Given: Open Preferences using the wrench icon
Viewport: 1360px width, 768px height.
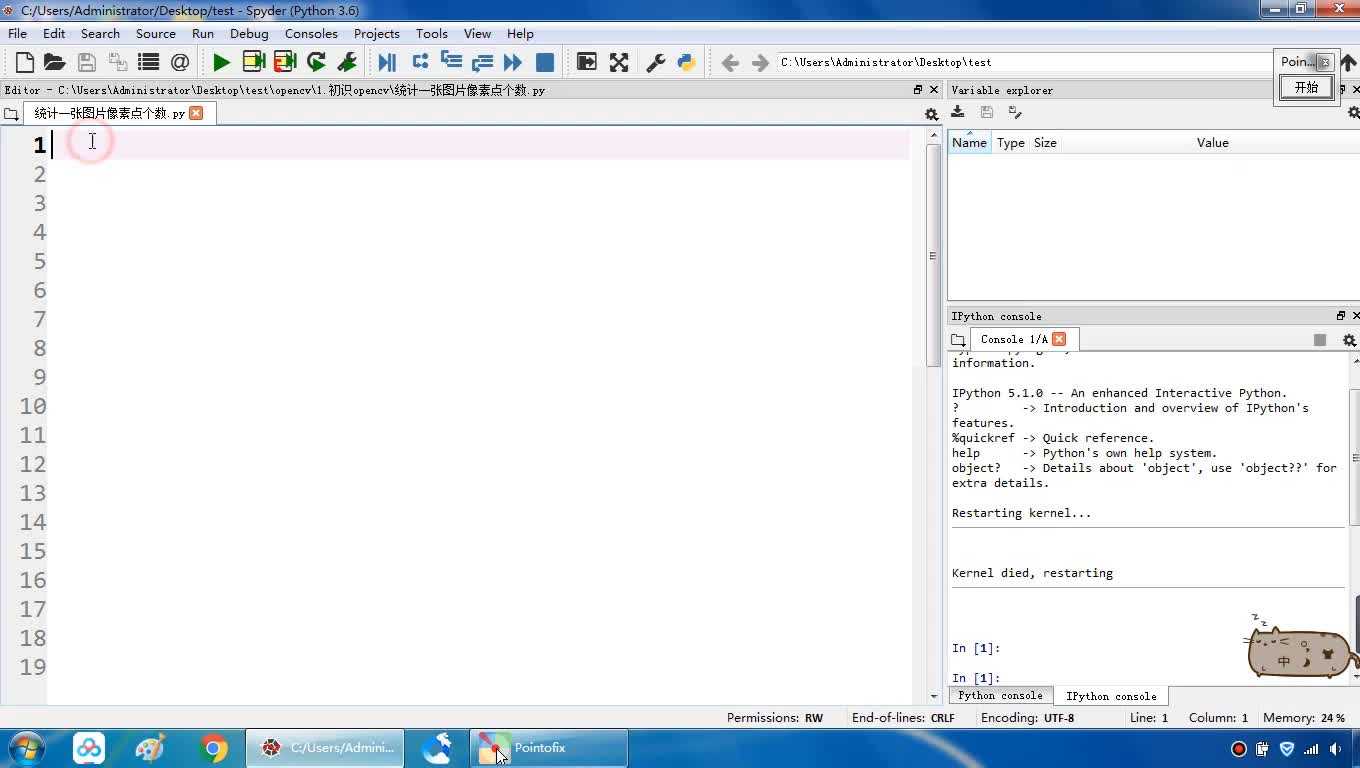Looking at the screenshot, I should 656,62.
